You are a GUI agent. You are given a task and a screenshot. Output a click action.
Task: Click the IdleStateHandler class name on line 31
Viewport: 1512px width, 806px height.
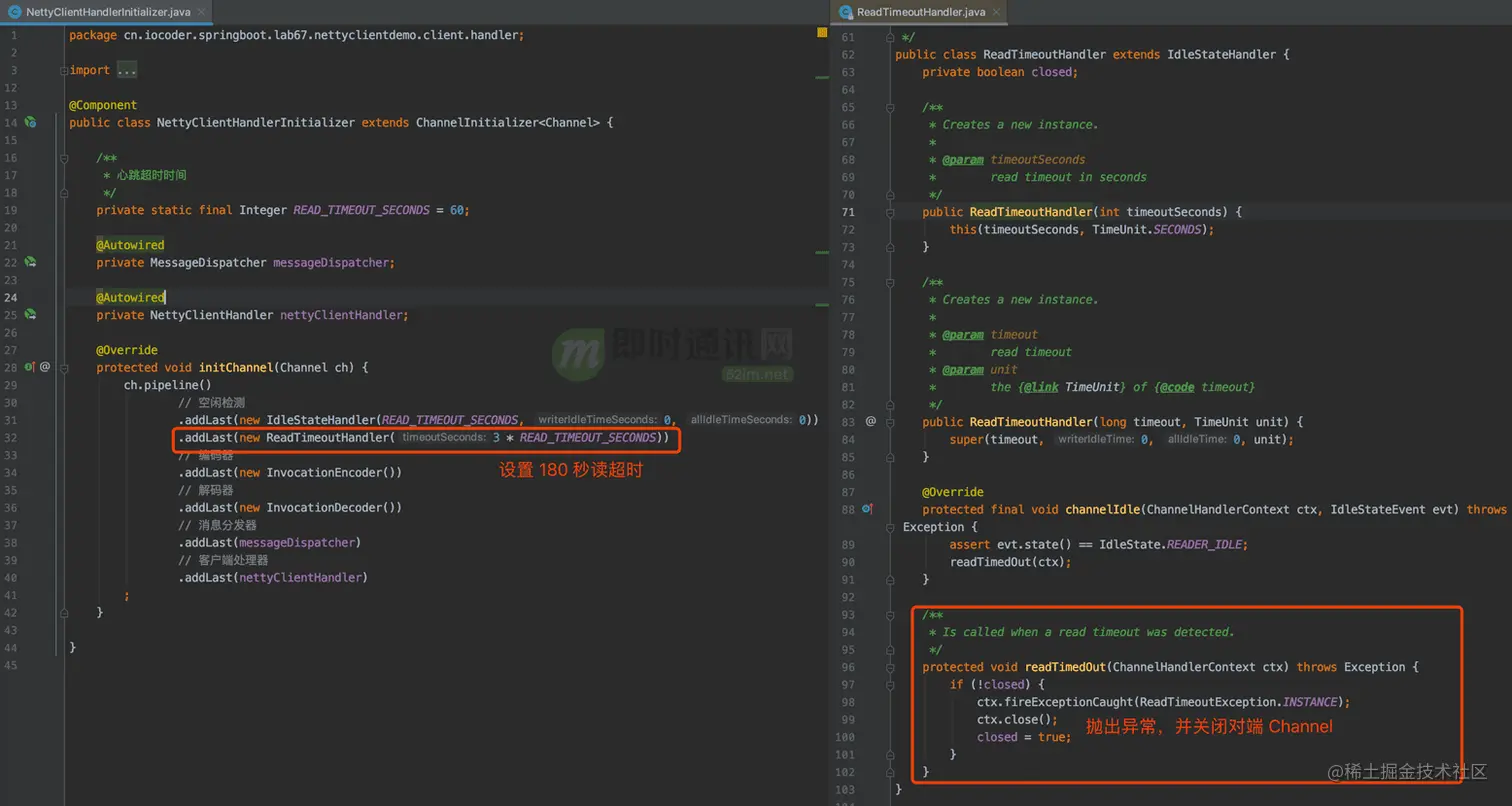(321, 420)
